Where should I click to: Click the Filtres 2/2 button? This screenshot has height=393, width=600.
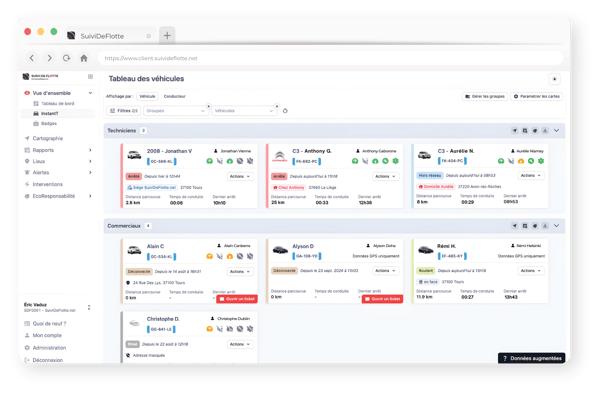pos(124,111)
